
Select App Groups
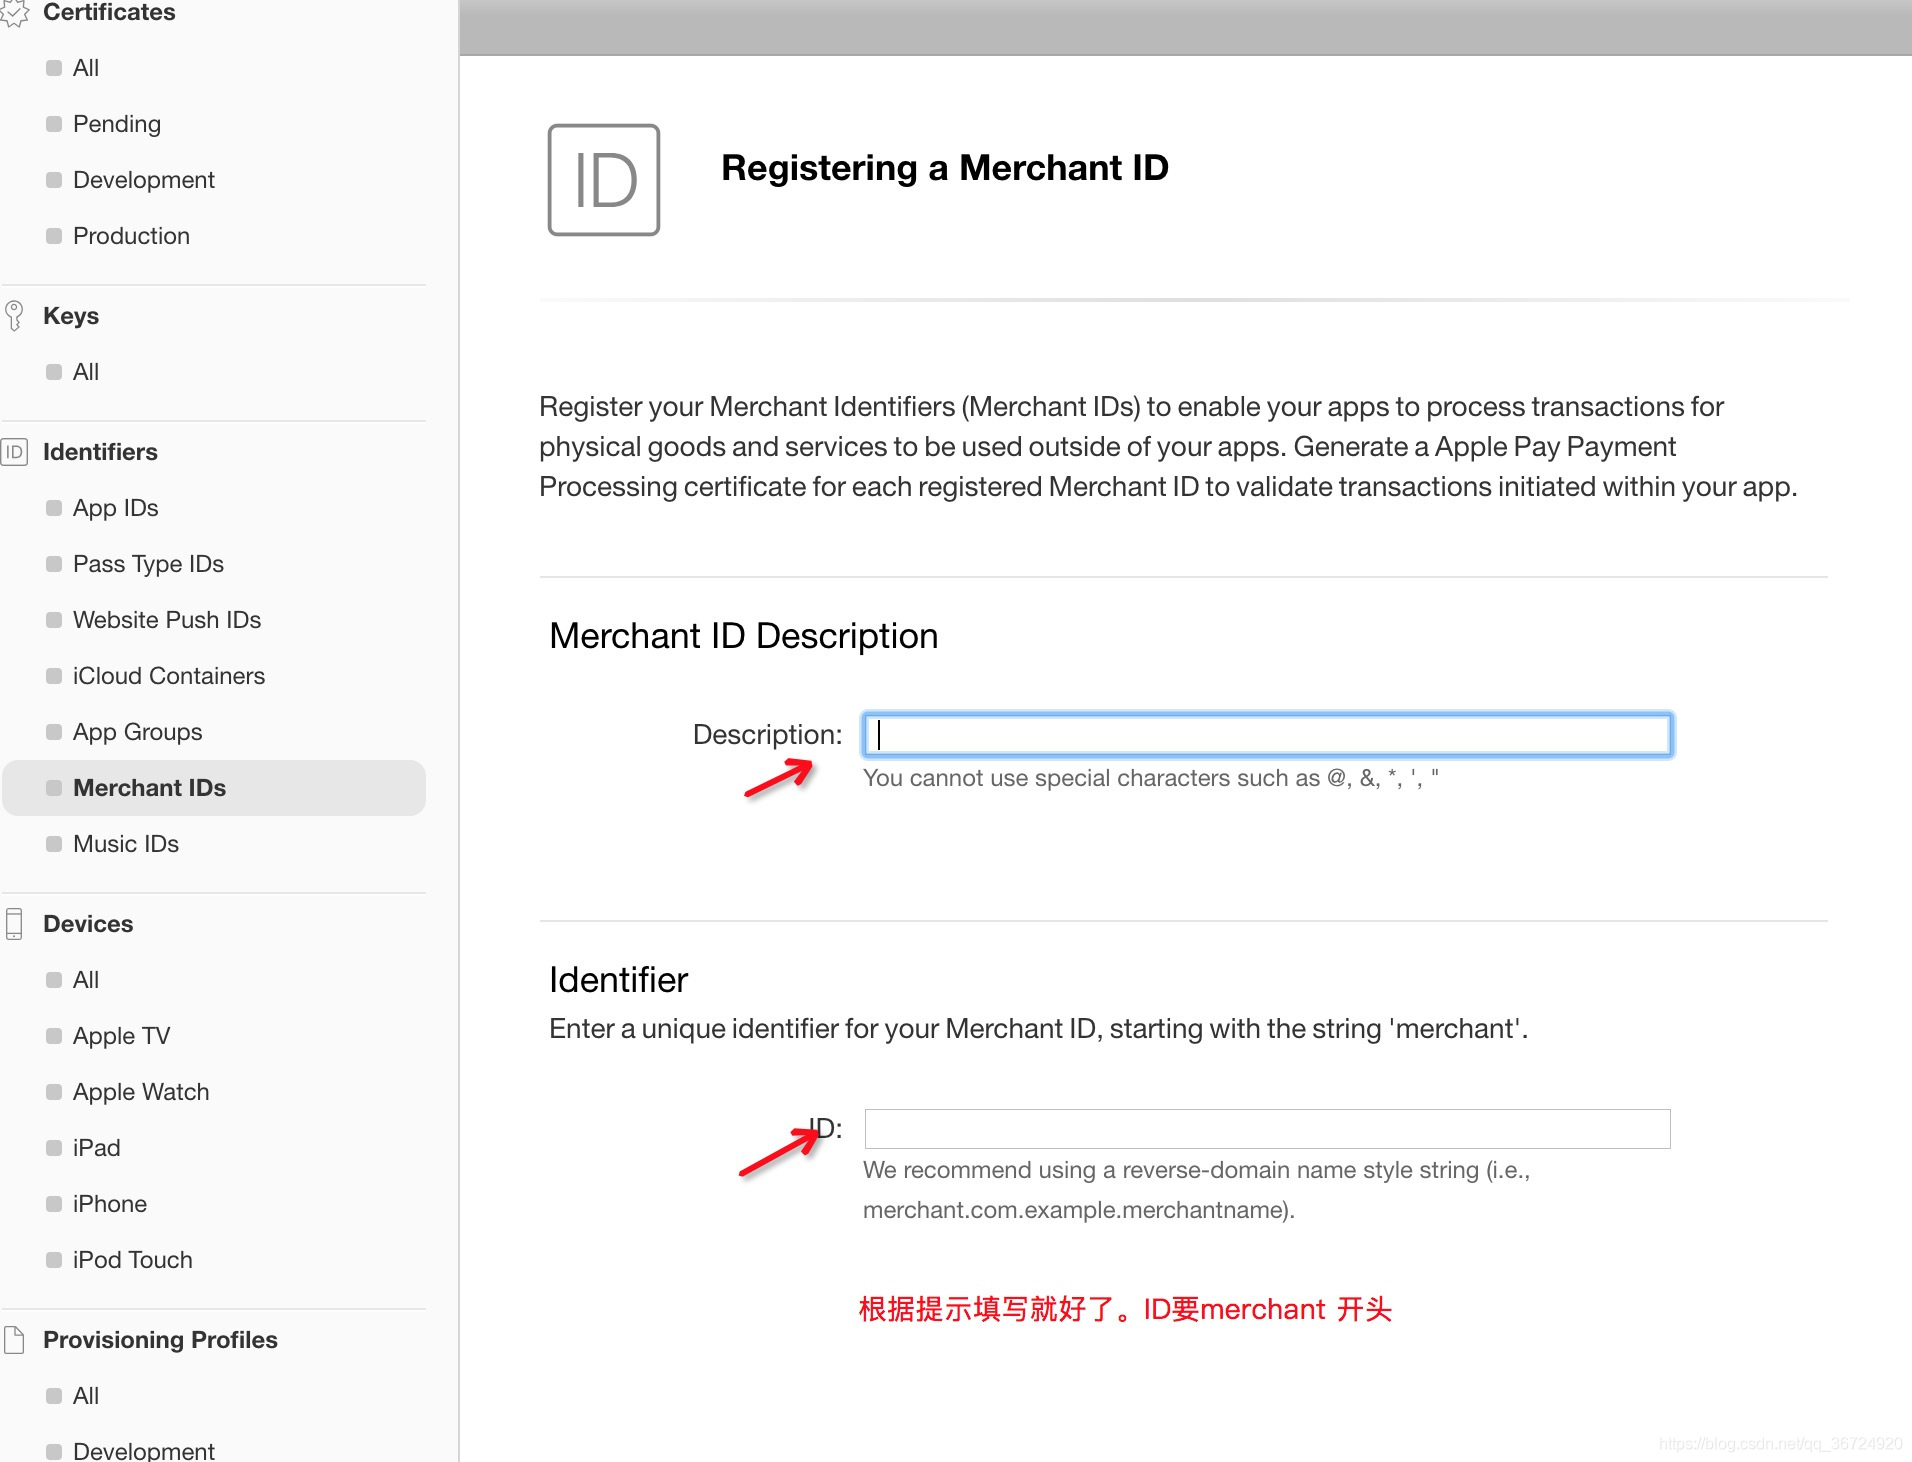pyautogui.click(x=138, y=732)
